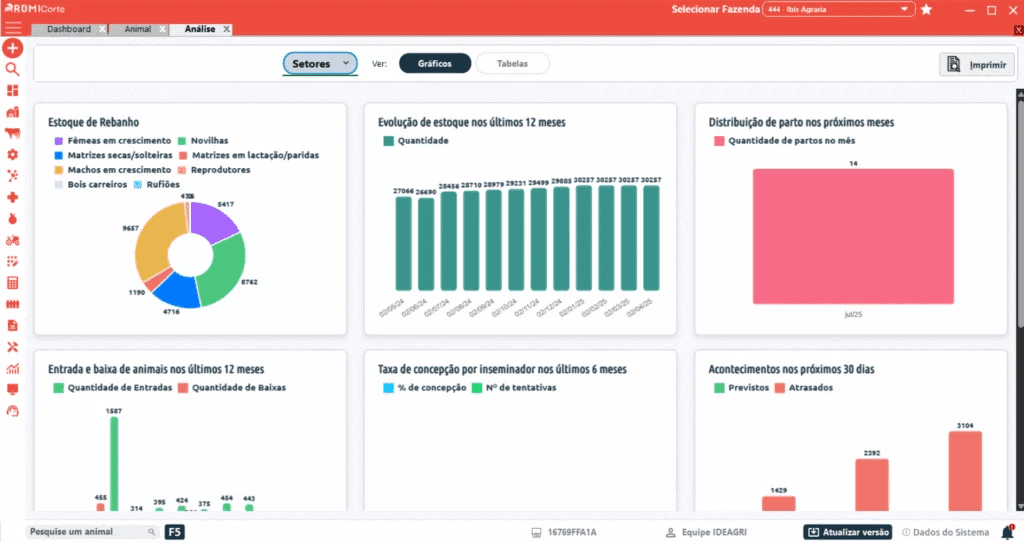Click the print preview icon
This screenshot has height=542, width=1024.
click(953, 64)
